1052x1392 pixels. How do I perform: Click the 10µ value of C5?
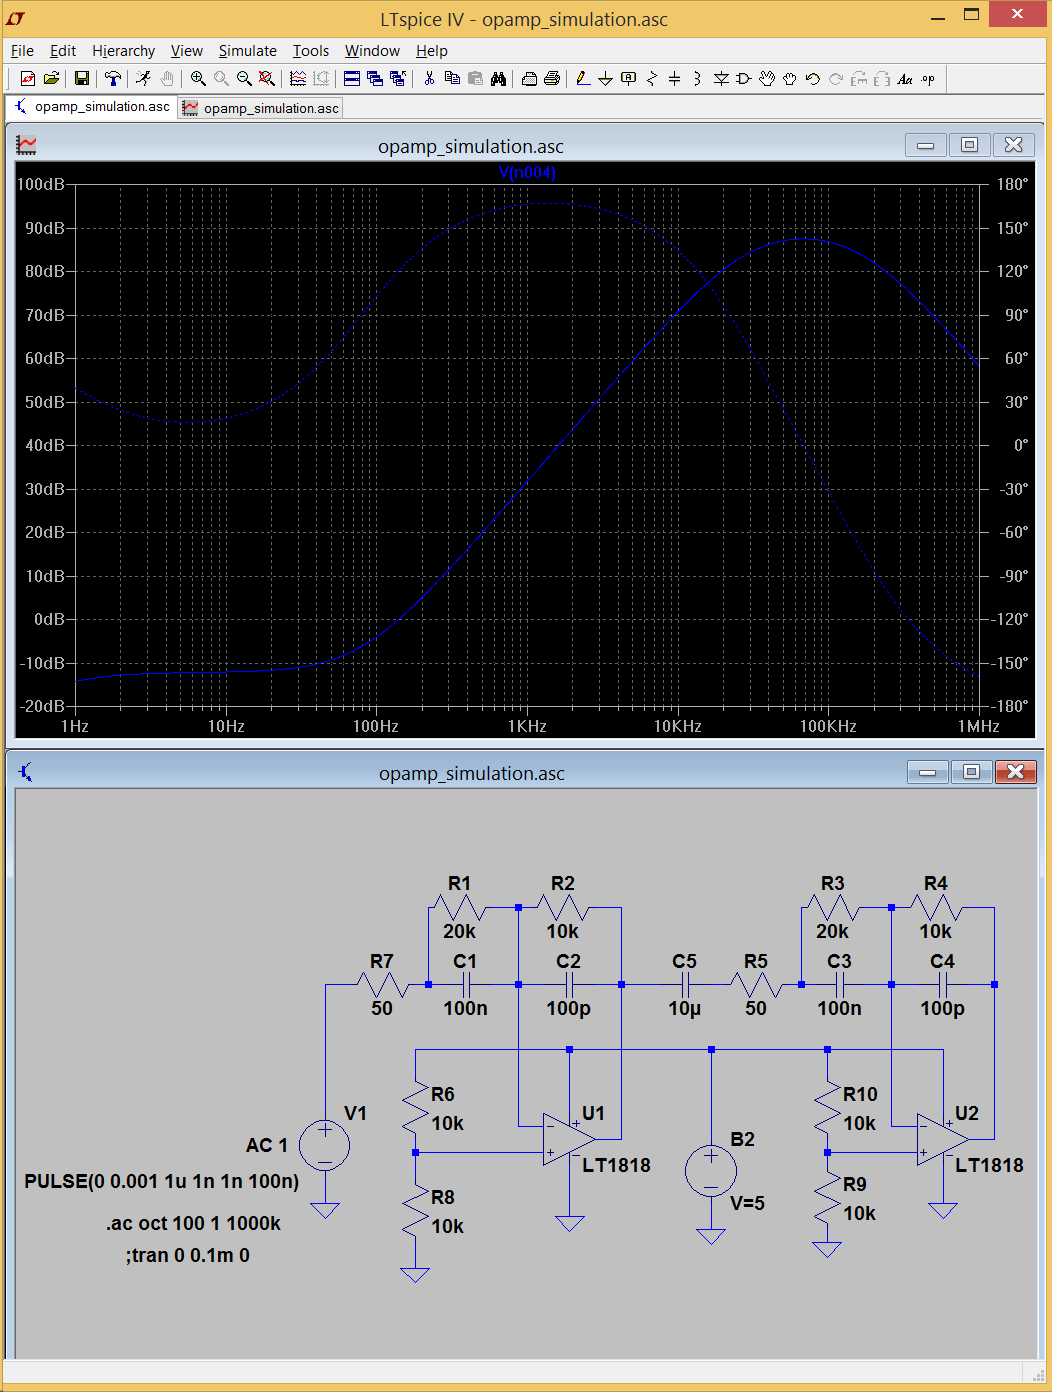(684, 1008)
